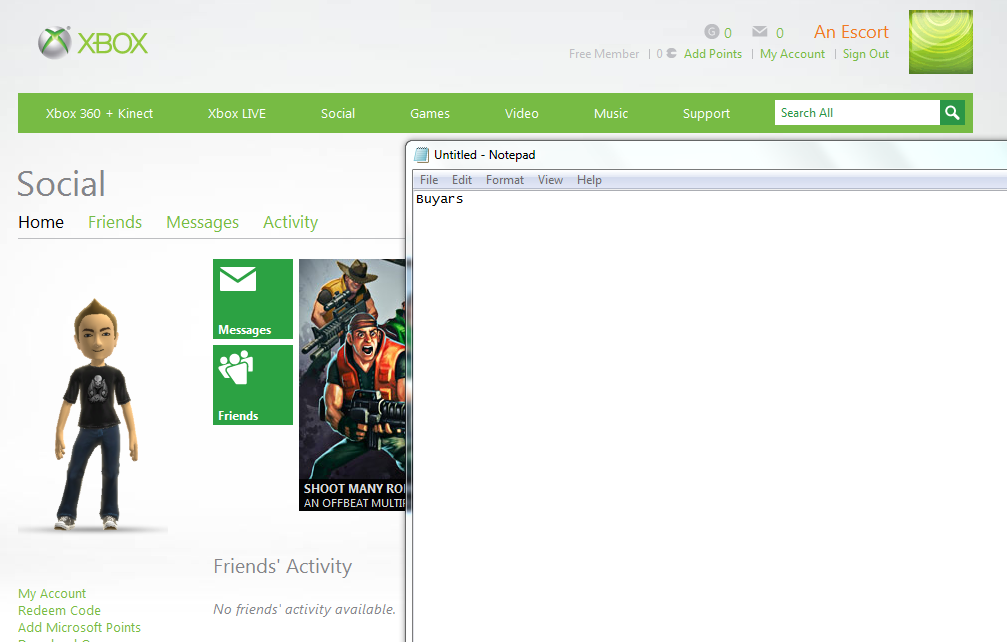Open Notepad Format menu
The image size is (1007, 642).
505,180
